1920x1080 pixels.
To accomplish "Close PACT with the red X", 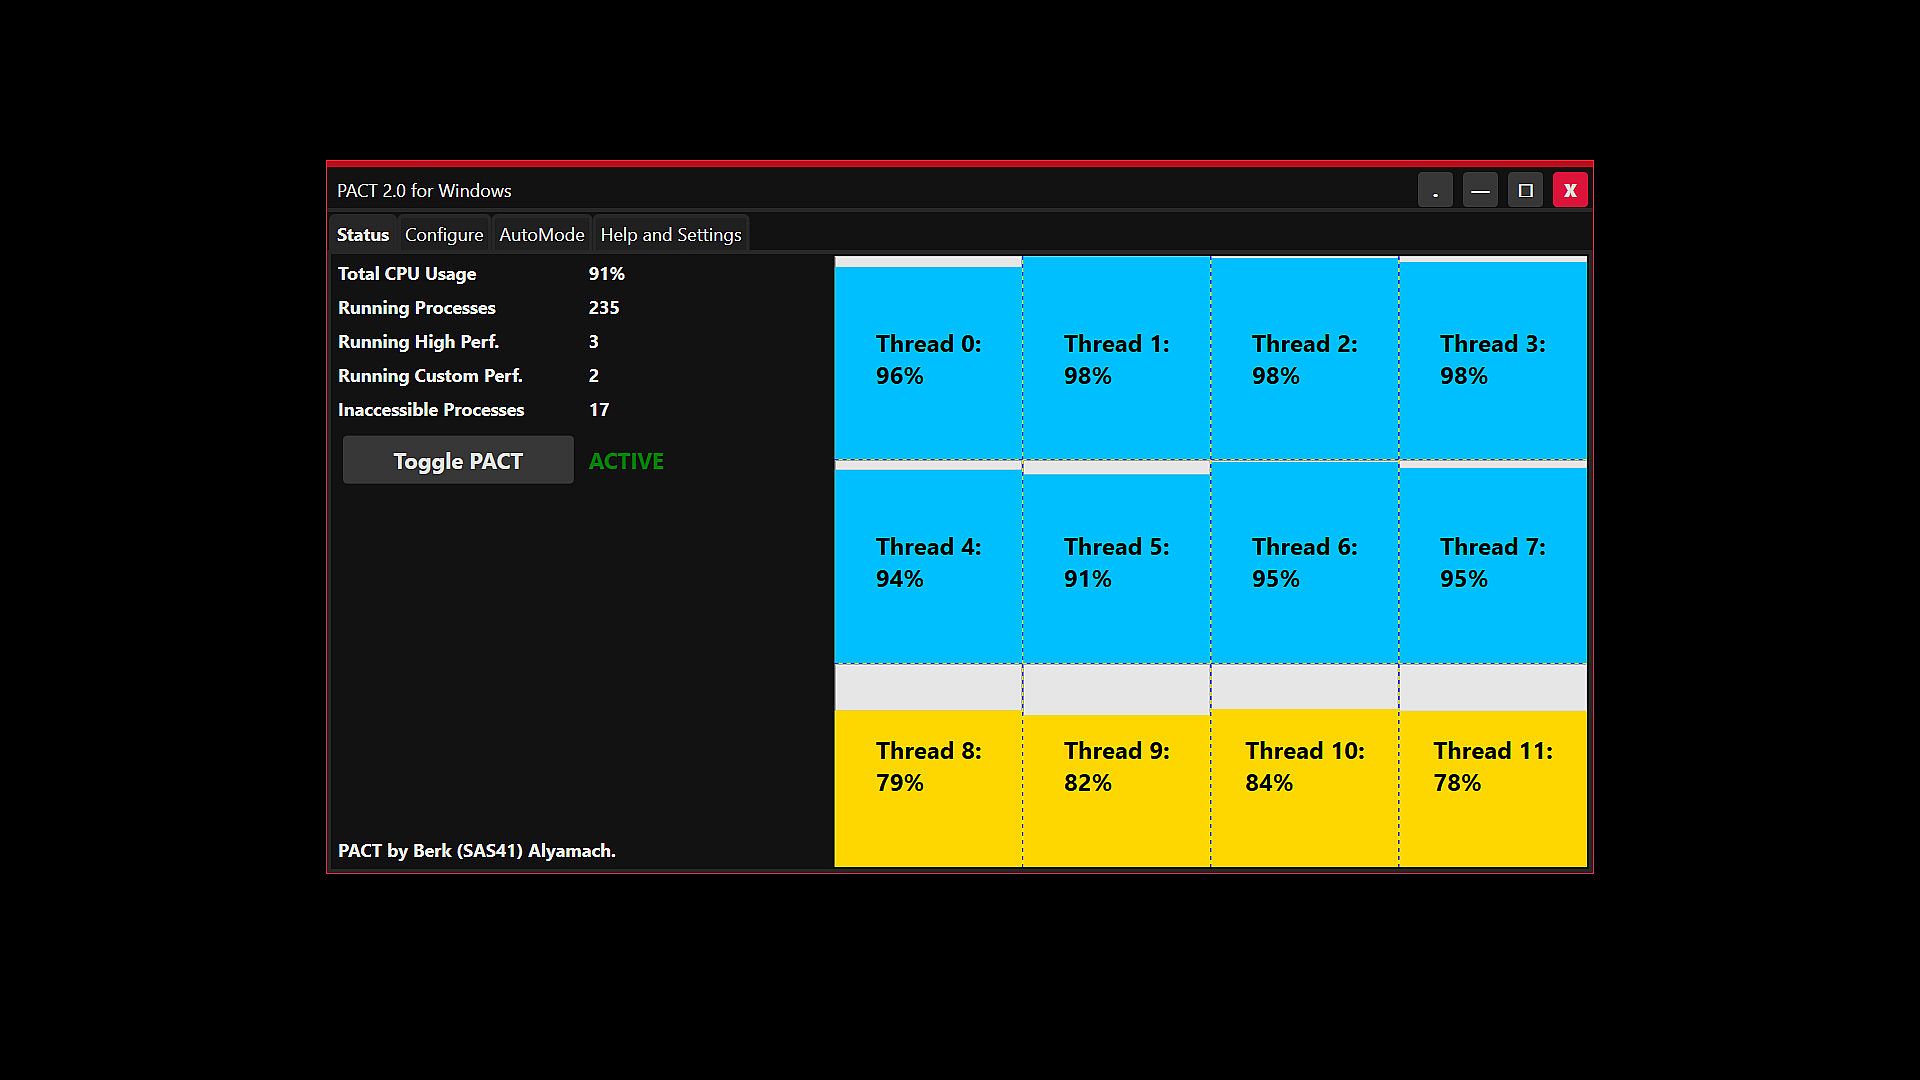I will [1570, 190].
